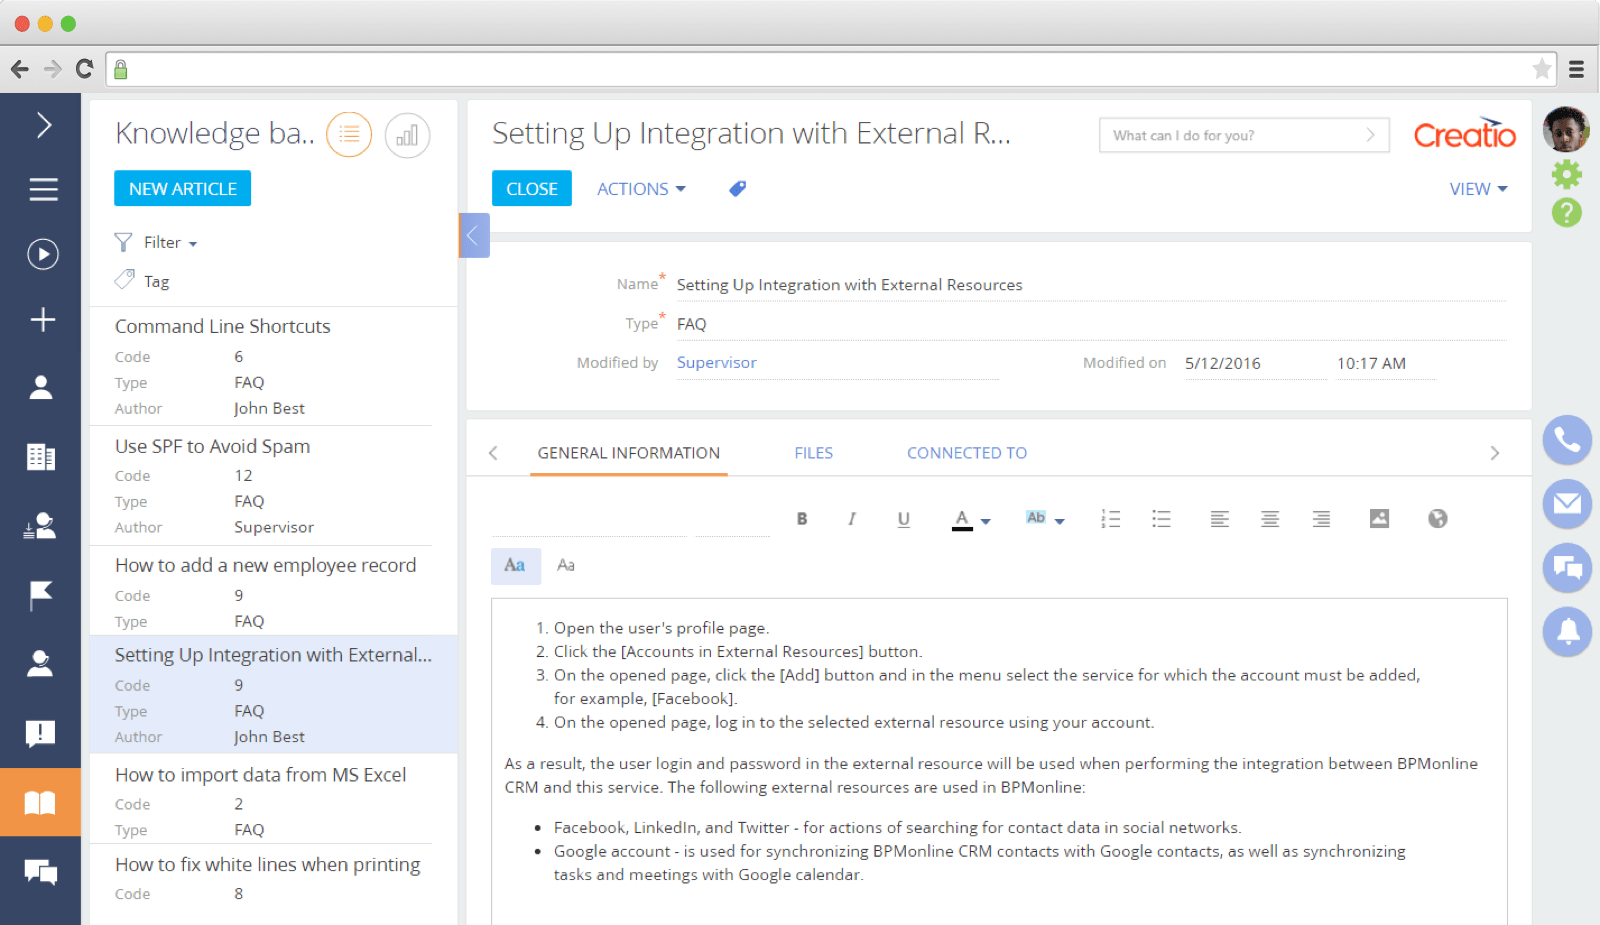Toggle italic text formatting

pos(852,518)
